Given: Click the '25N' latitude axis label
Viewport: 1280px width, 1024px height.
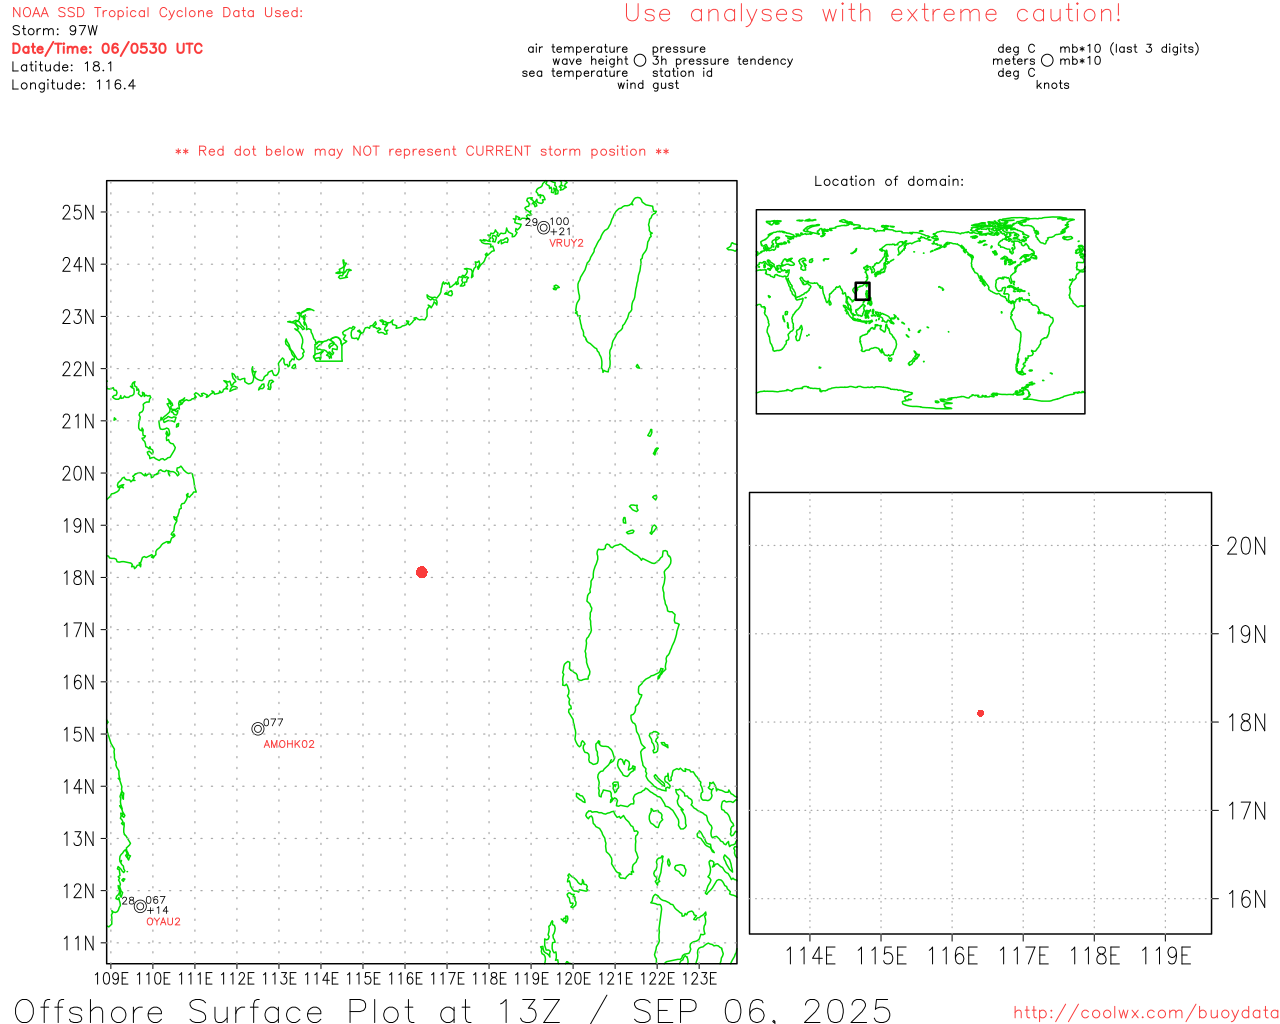Looking at the screenshot, I should (78, 212).
